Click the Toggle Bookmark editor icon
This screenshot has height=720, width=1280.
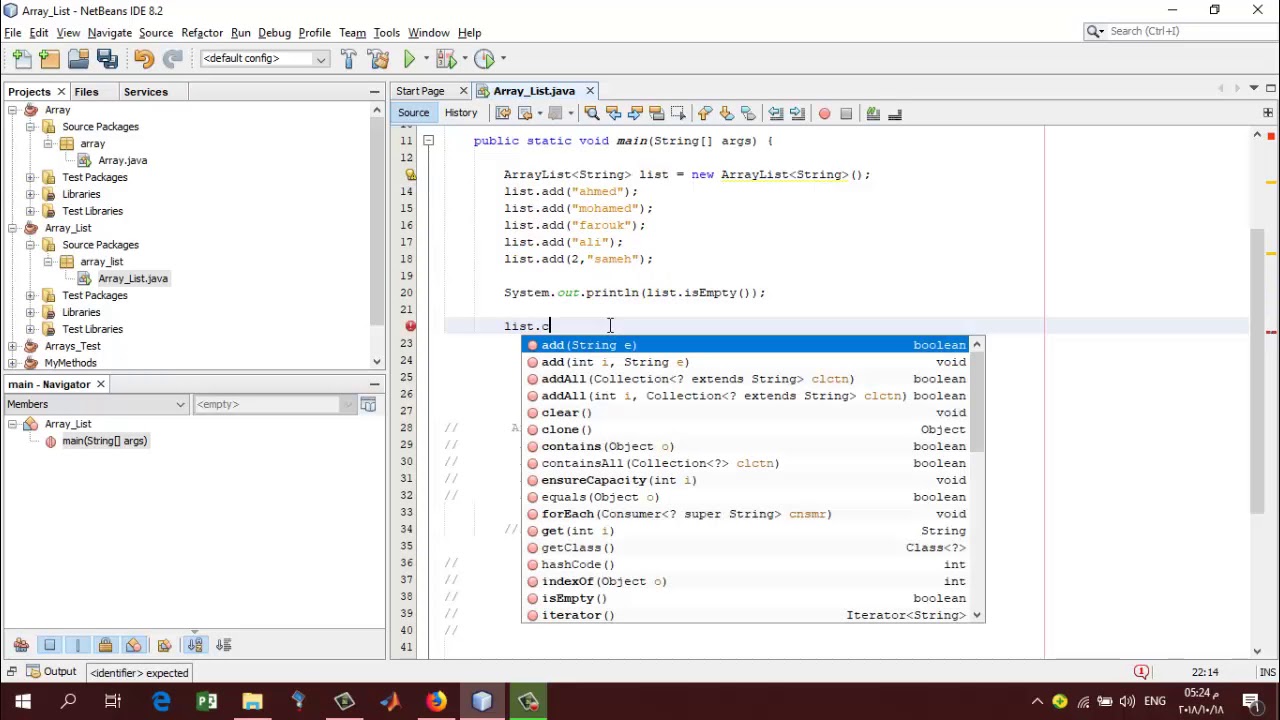click(x=749, y=114)
